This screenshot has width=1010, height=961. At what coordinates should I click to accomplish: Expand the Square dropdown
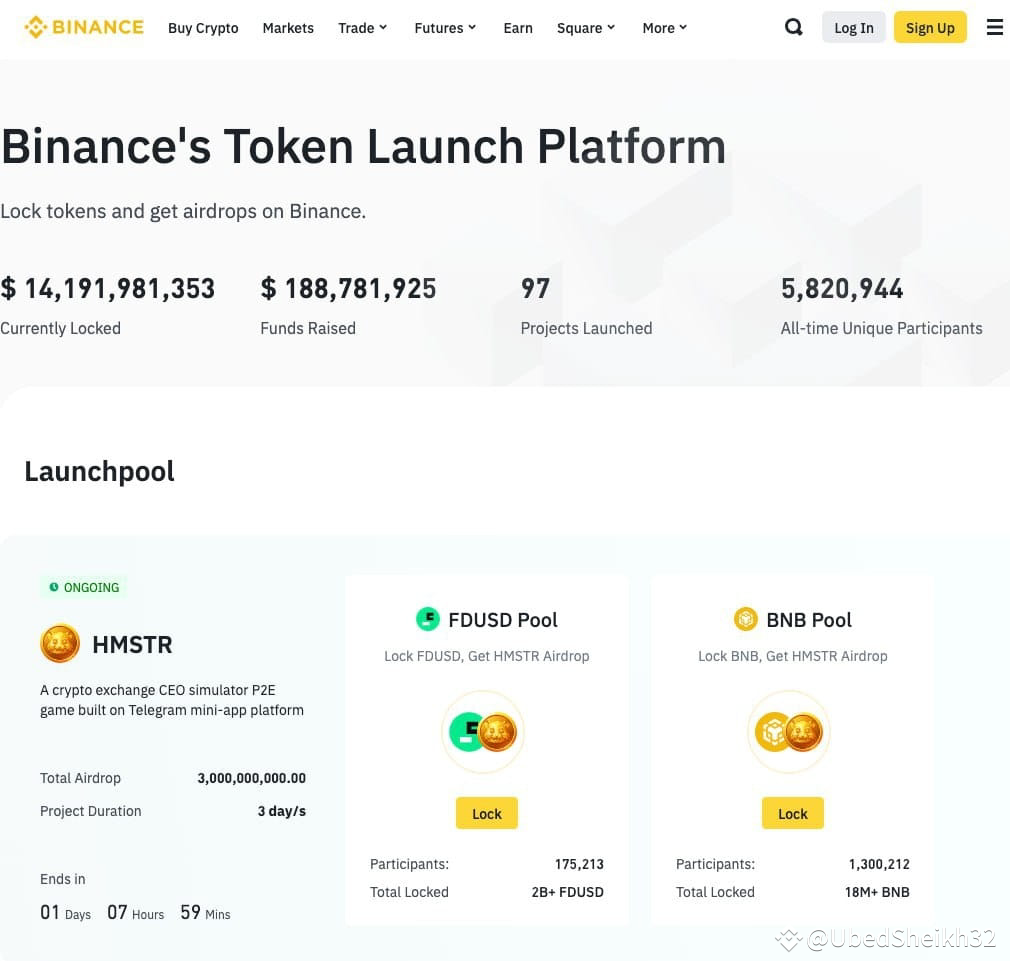[x=585, y=28]
